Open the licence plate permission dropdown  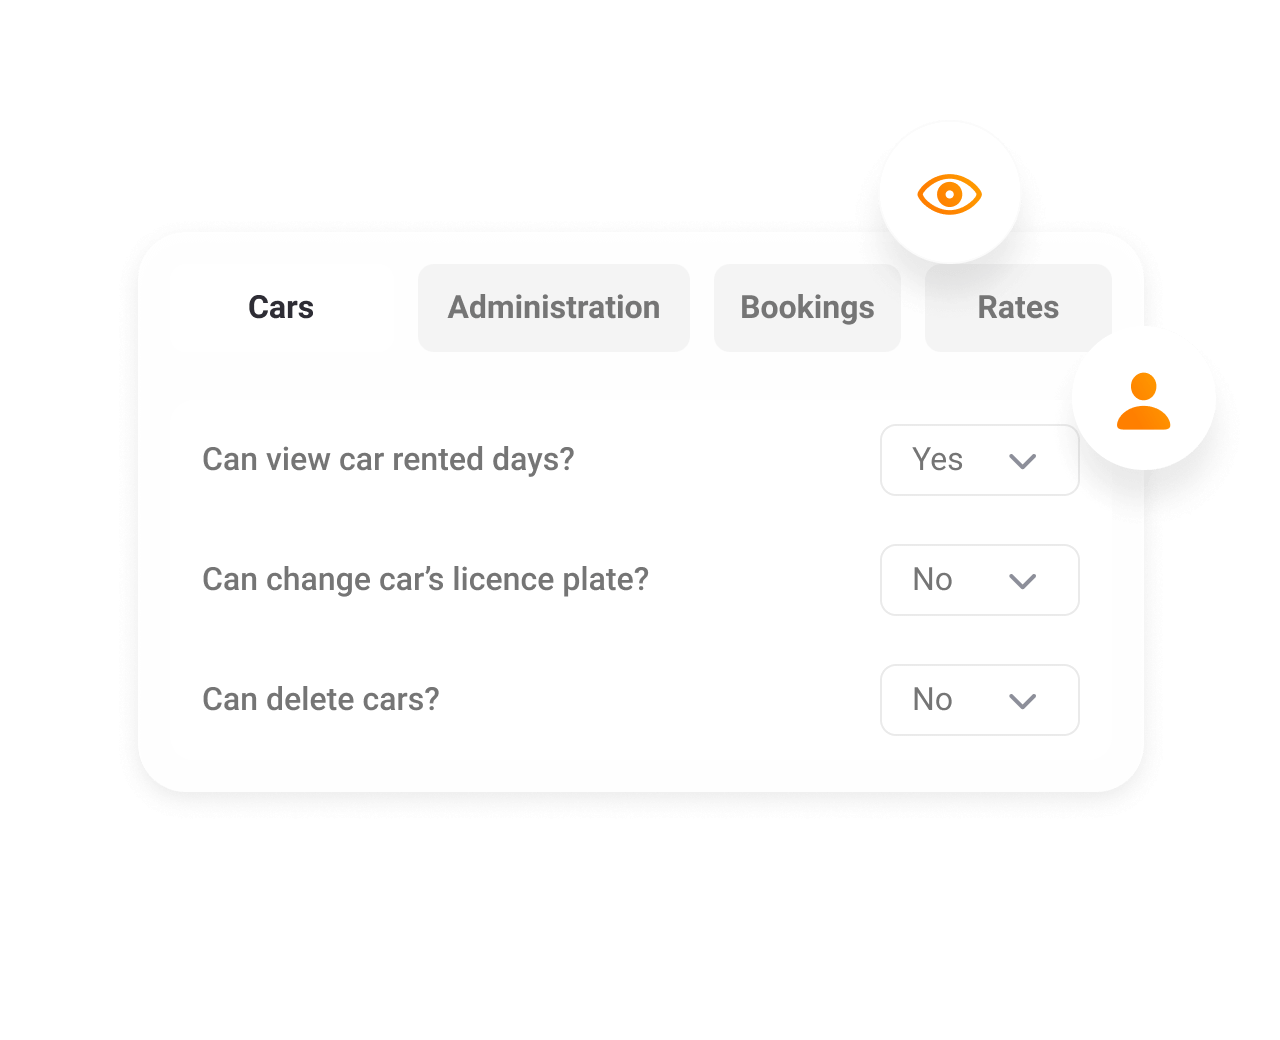click(x=979, y=580)
